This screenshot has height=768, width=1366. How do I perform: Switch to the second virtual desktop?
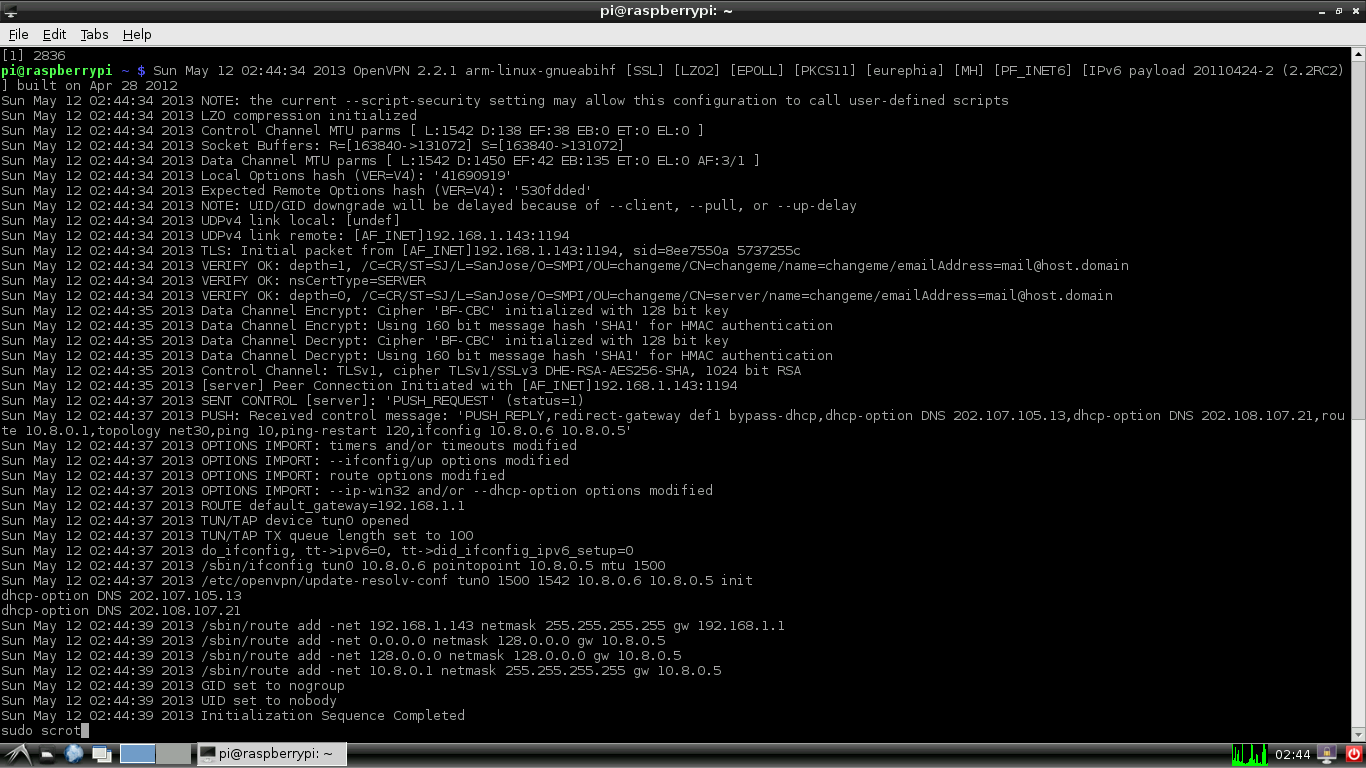click(173, 754)
